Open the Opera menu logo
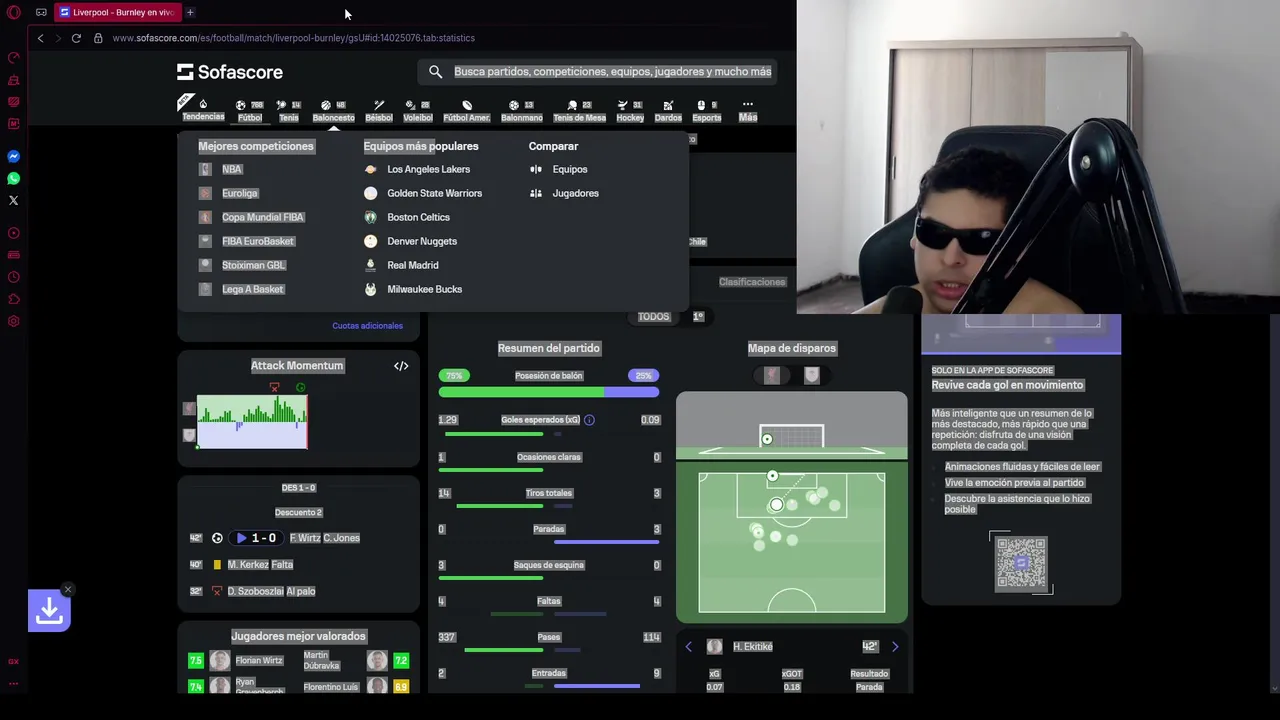 coord(14,12)
